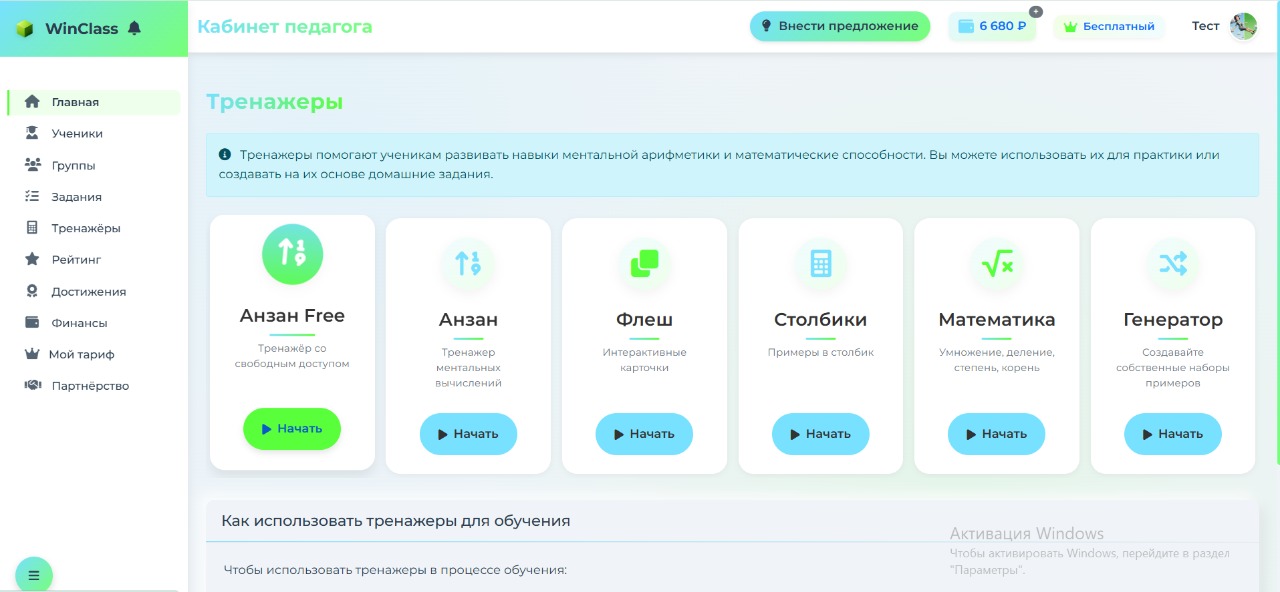The width and height of the screenshot is (1280, 592).
Task: Click the Генератор shuffle icon
Action: (1172, 263)
